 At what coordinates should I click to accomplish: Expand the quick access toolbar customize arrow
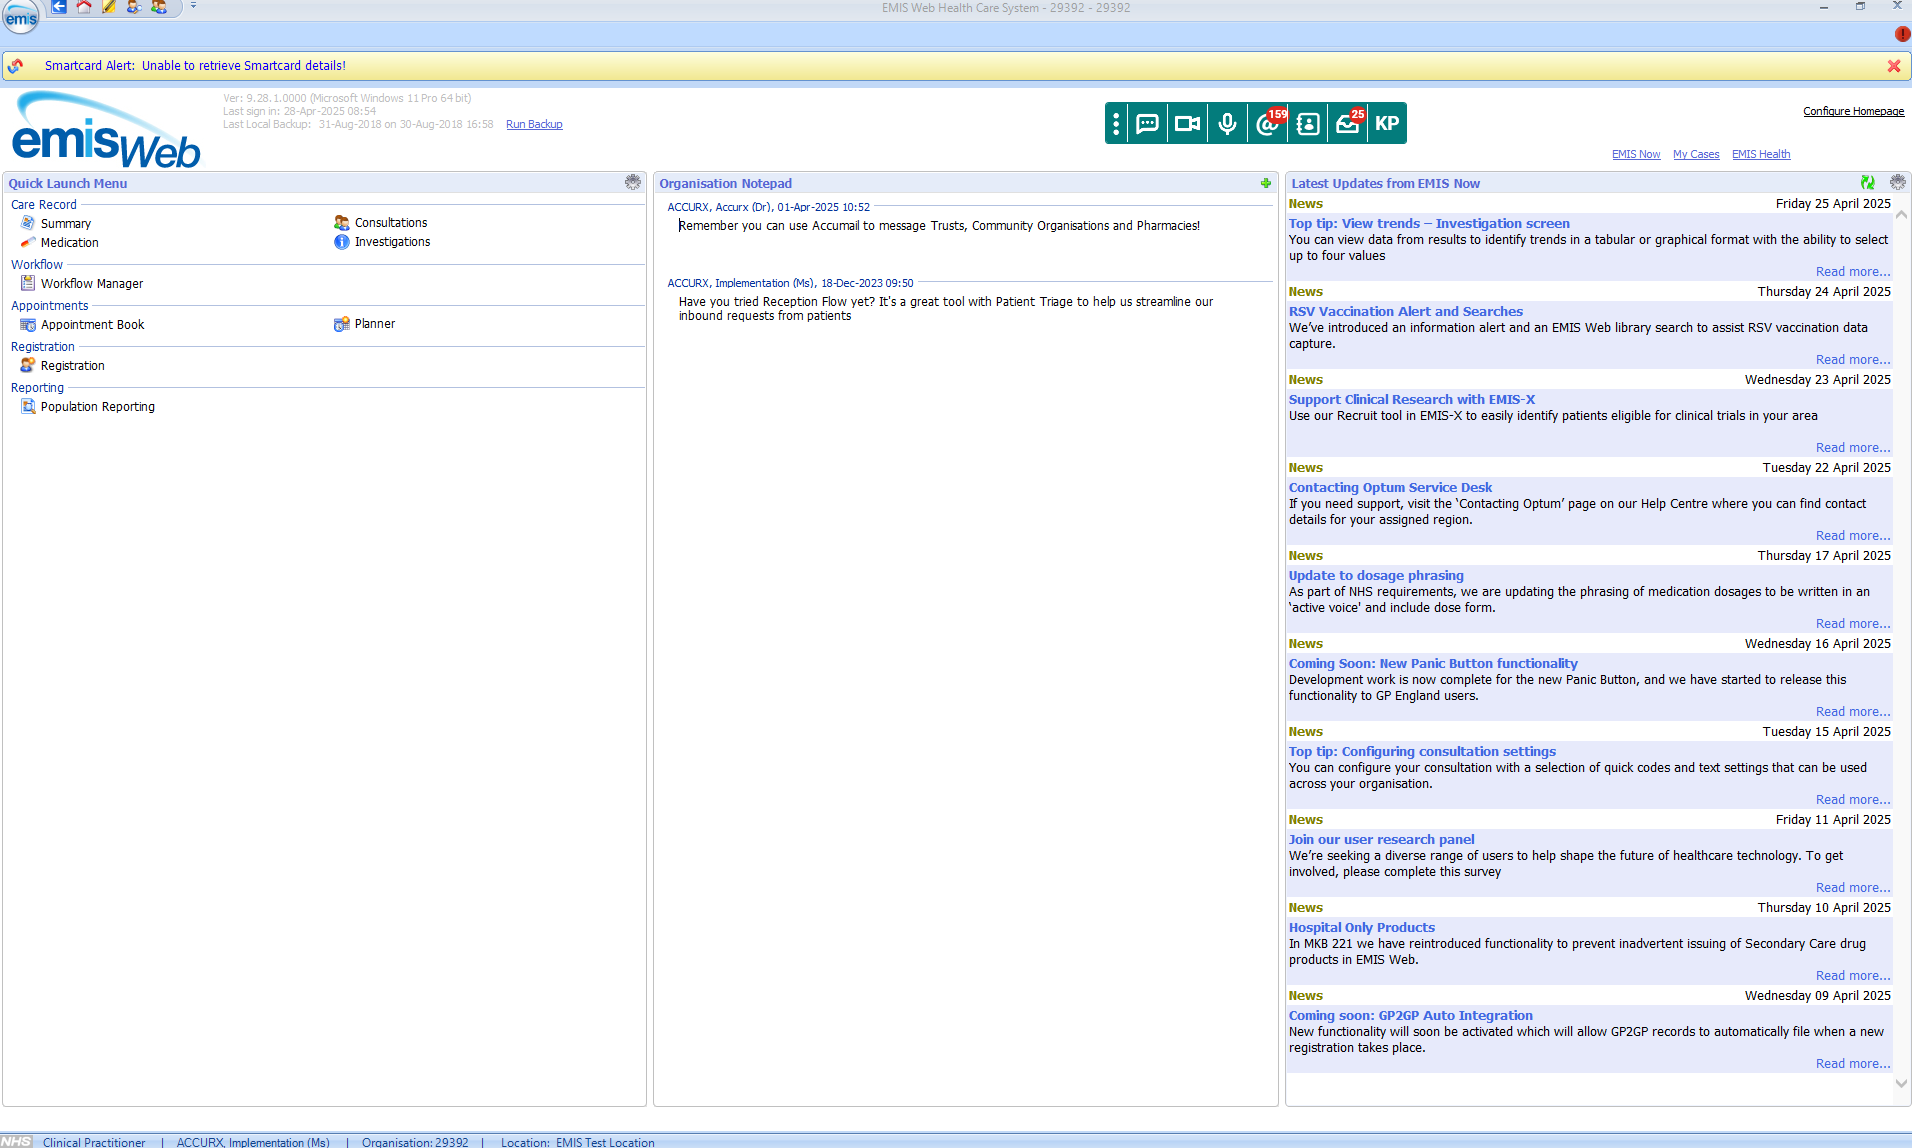(x=193, y=6)
